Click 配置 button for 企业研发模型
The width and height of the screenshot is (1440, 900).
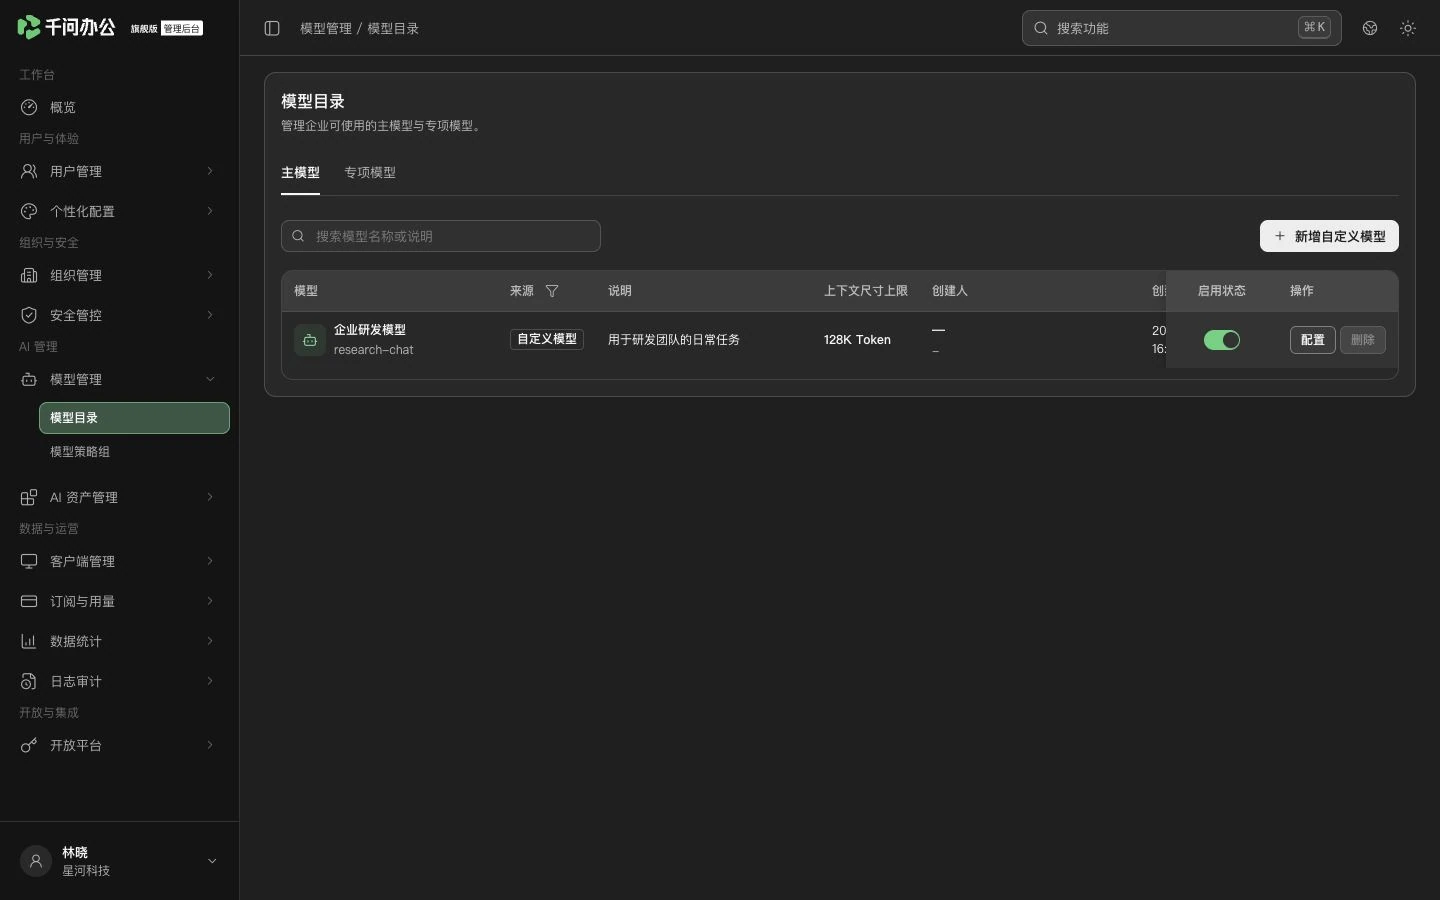[x=1313, y=340]
